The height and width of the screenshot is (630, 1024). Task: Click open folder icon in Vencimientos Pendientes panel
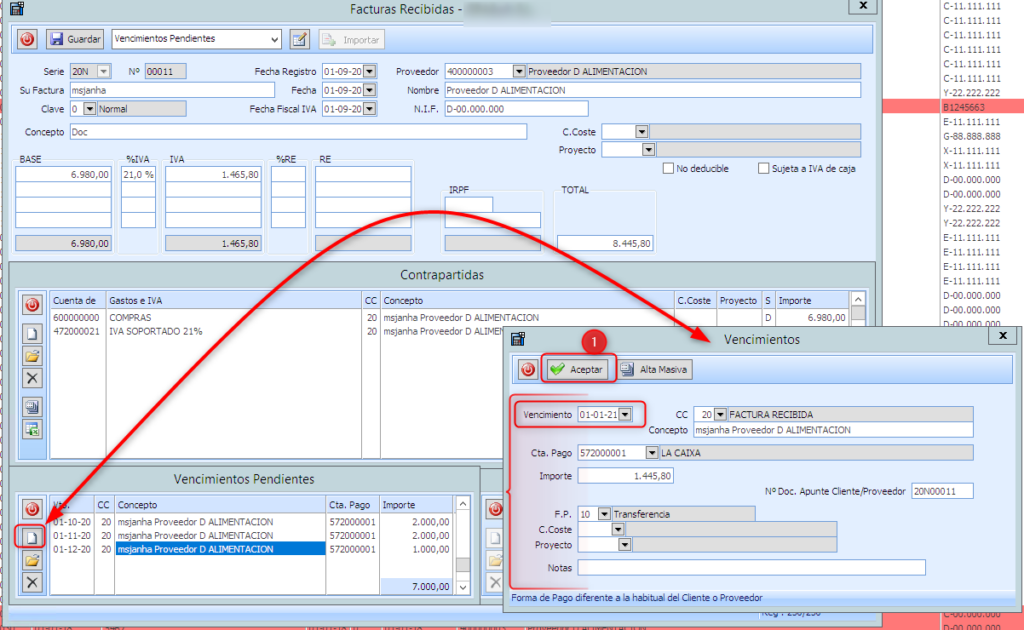point(32,560)
